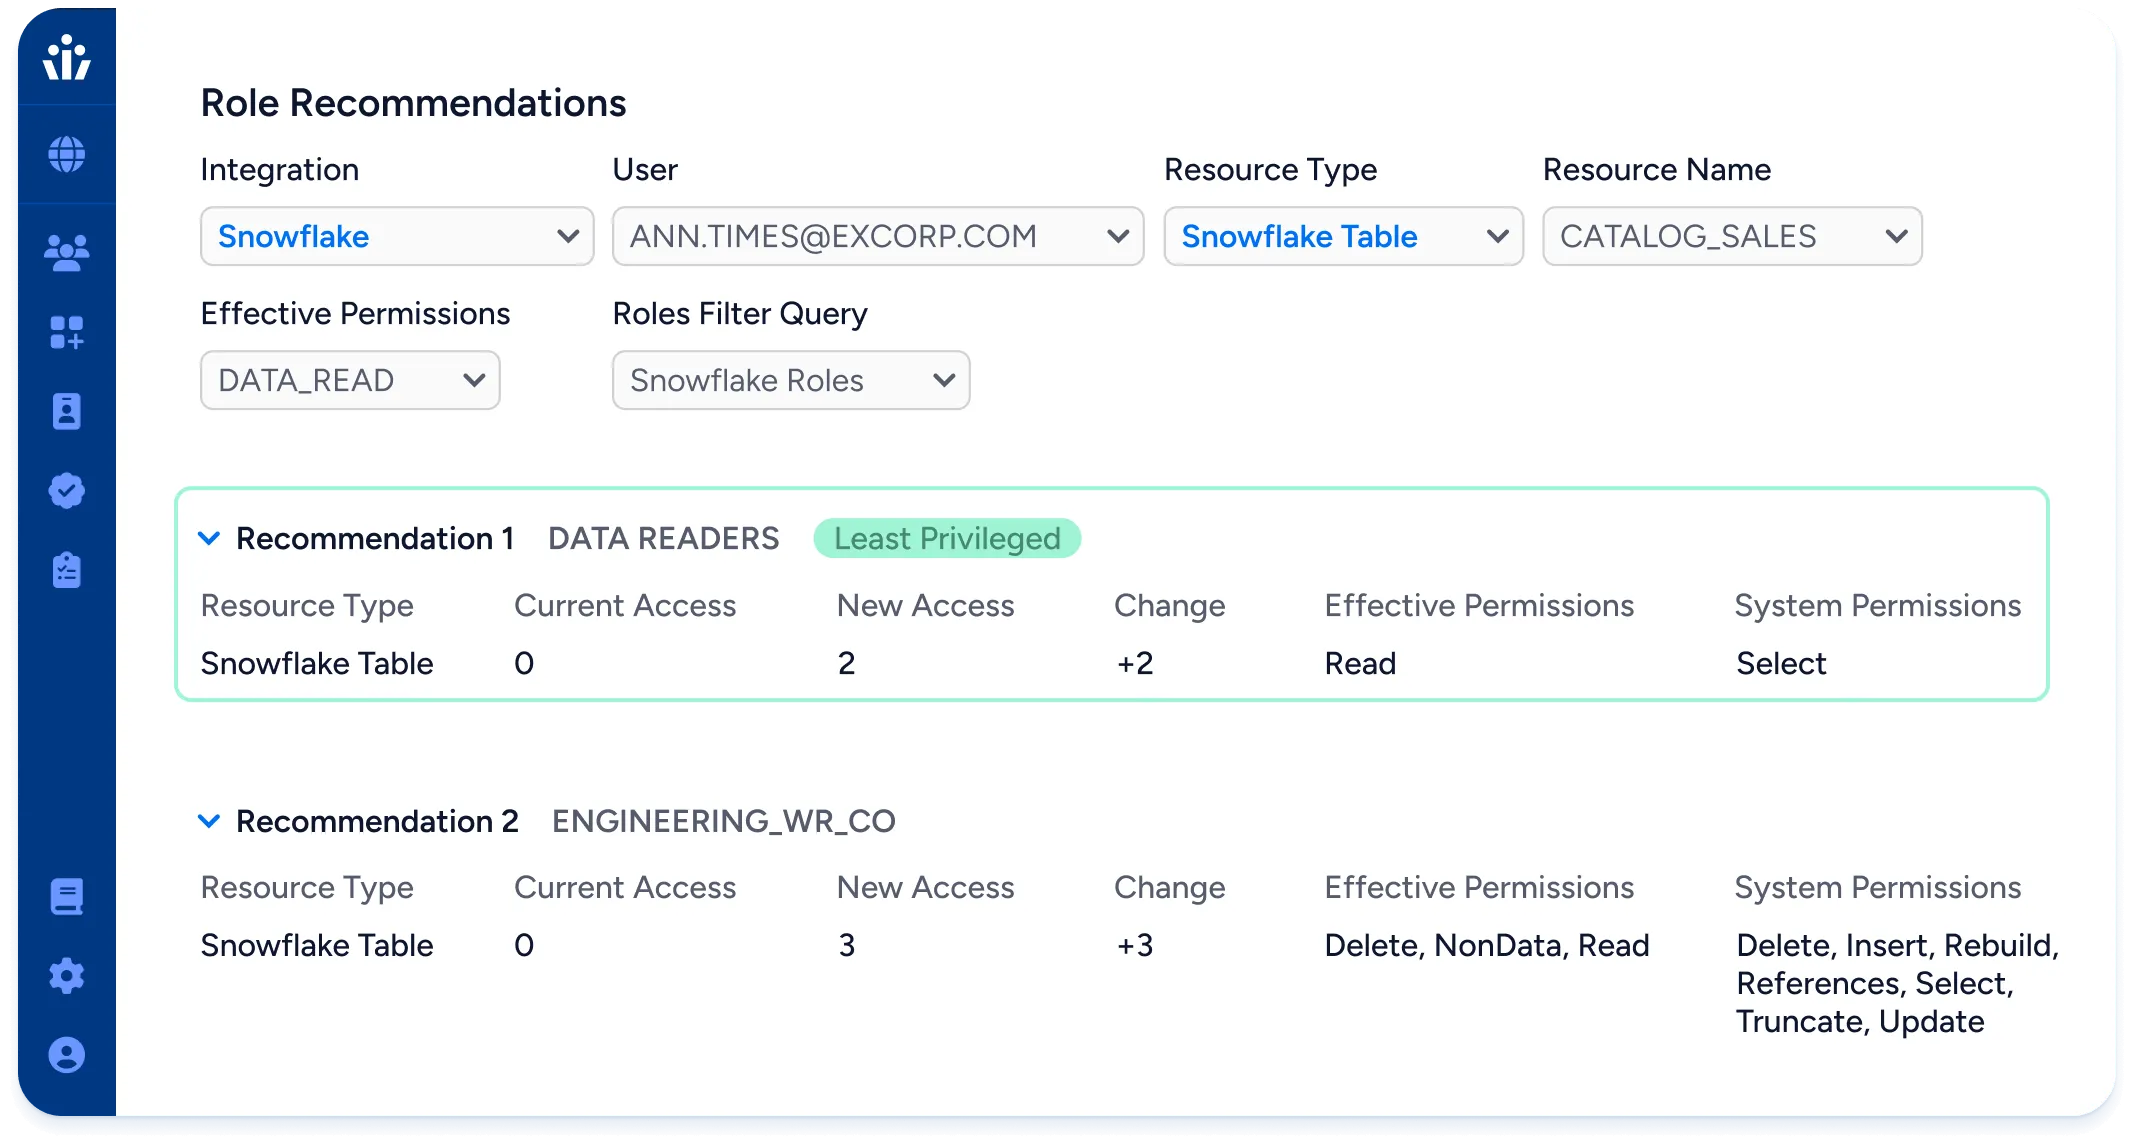Viewport: 2134px width, 1145px height.
Task: Click the ENGINEERING_WR_CO role name
Action: click(723, 821)
